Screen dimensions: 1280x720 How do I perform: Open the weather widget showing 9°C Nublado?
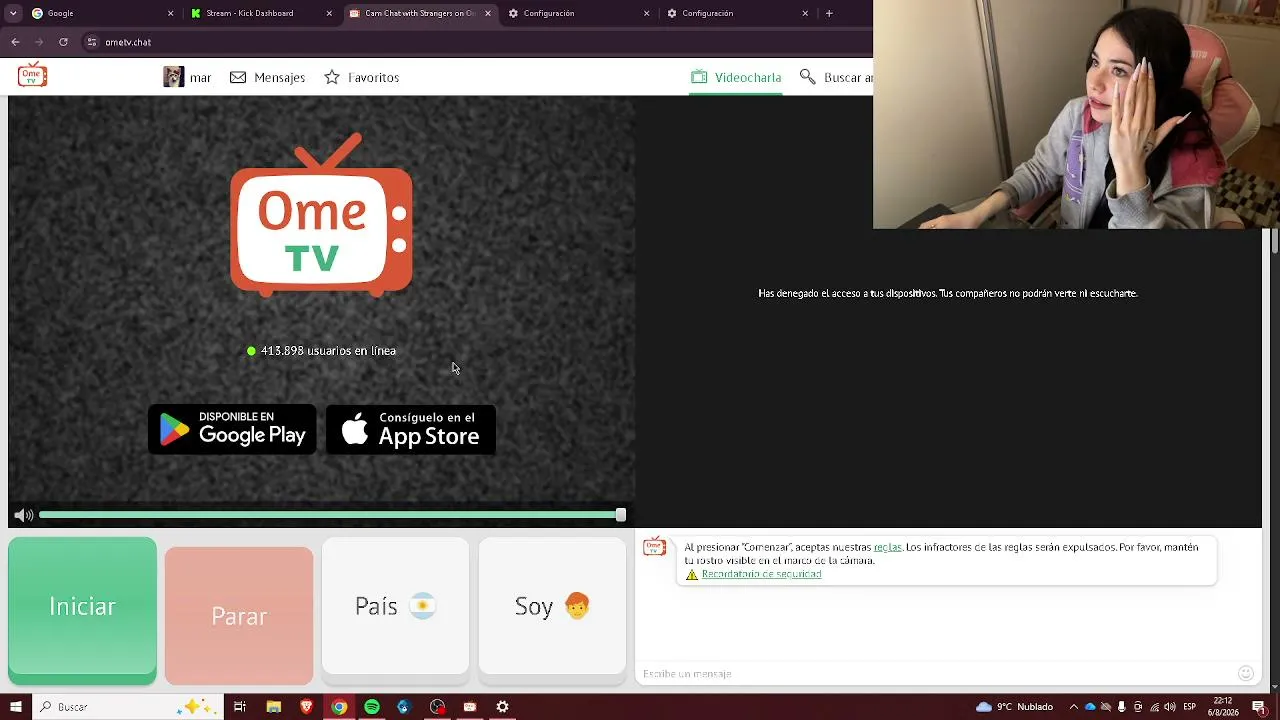(x=1014, y=707)
